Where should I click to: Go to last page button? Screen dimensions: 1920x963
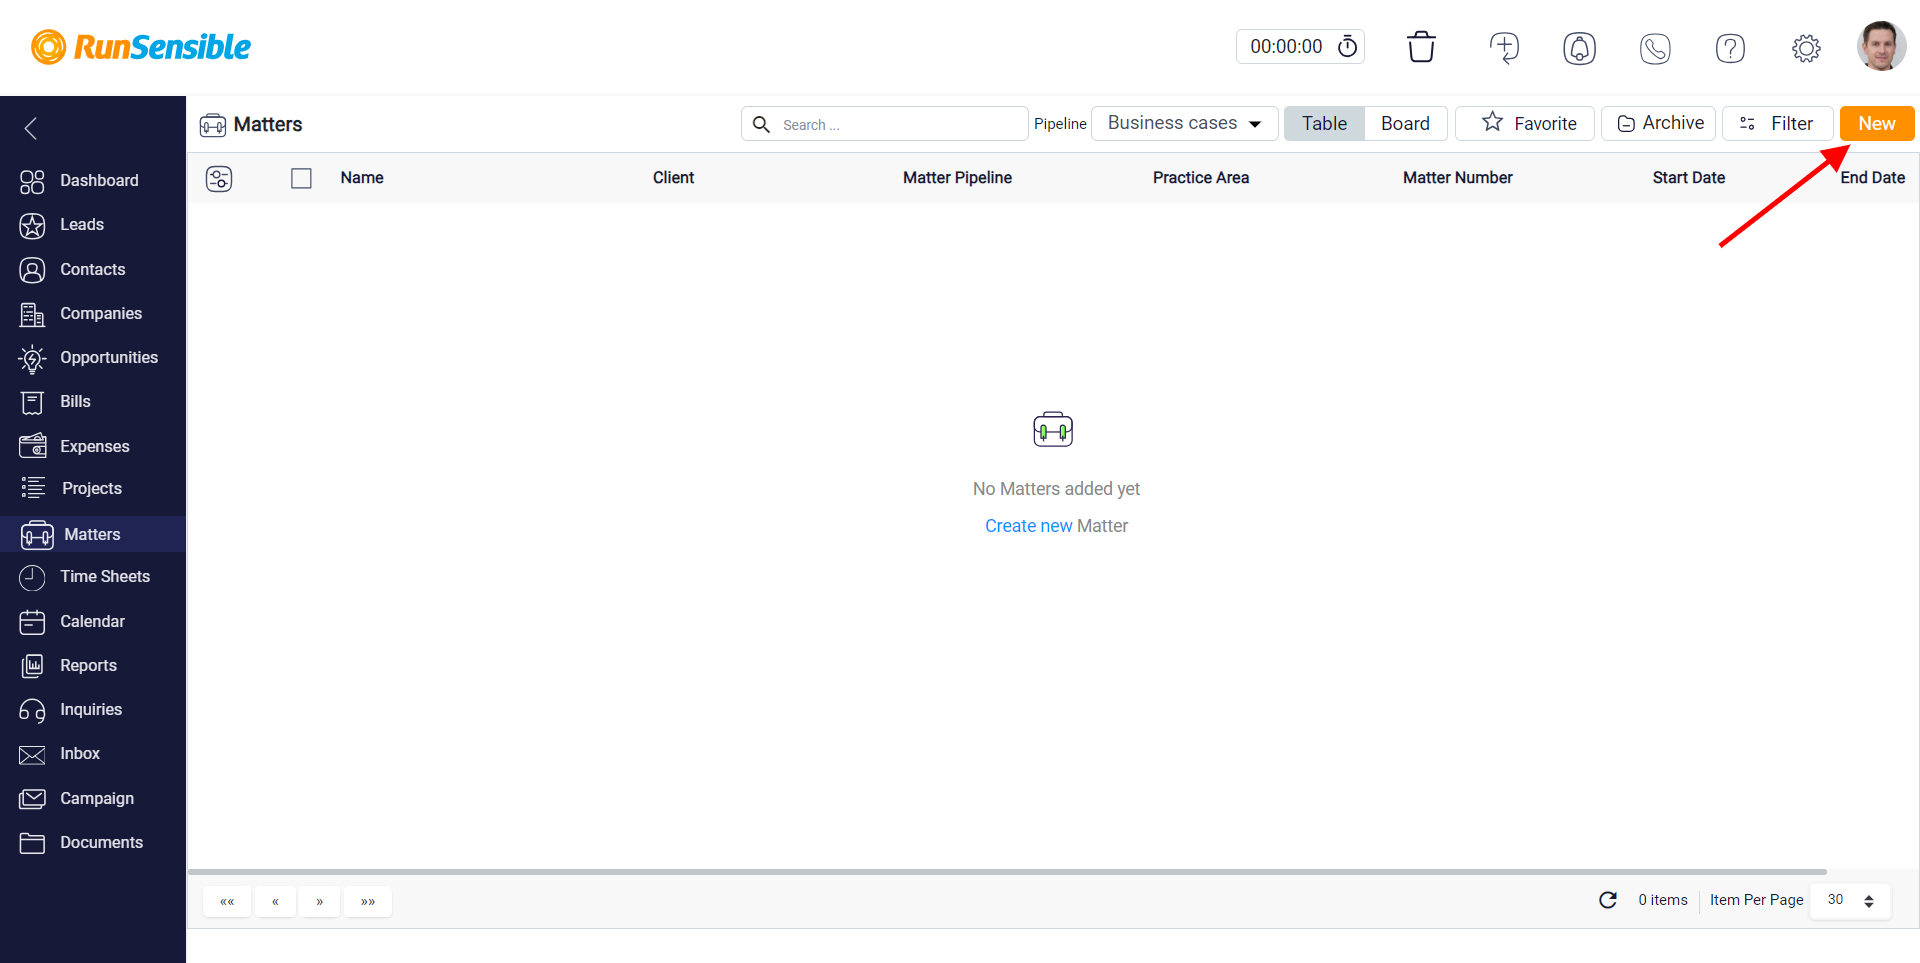(x=368, y=901)
